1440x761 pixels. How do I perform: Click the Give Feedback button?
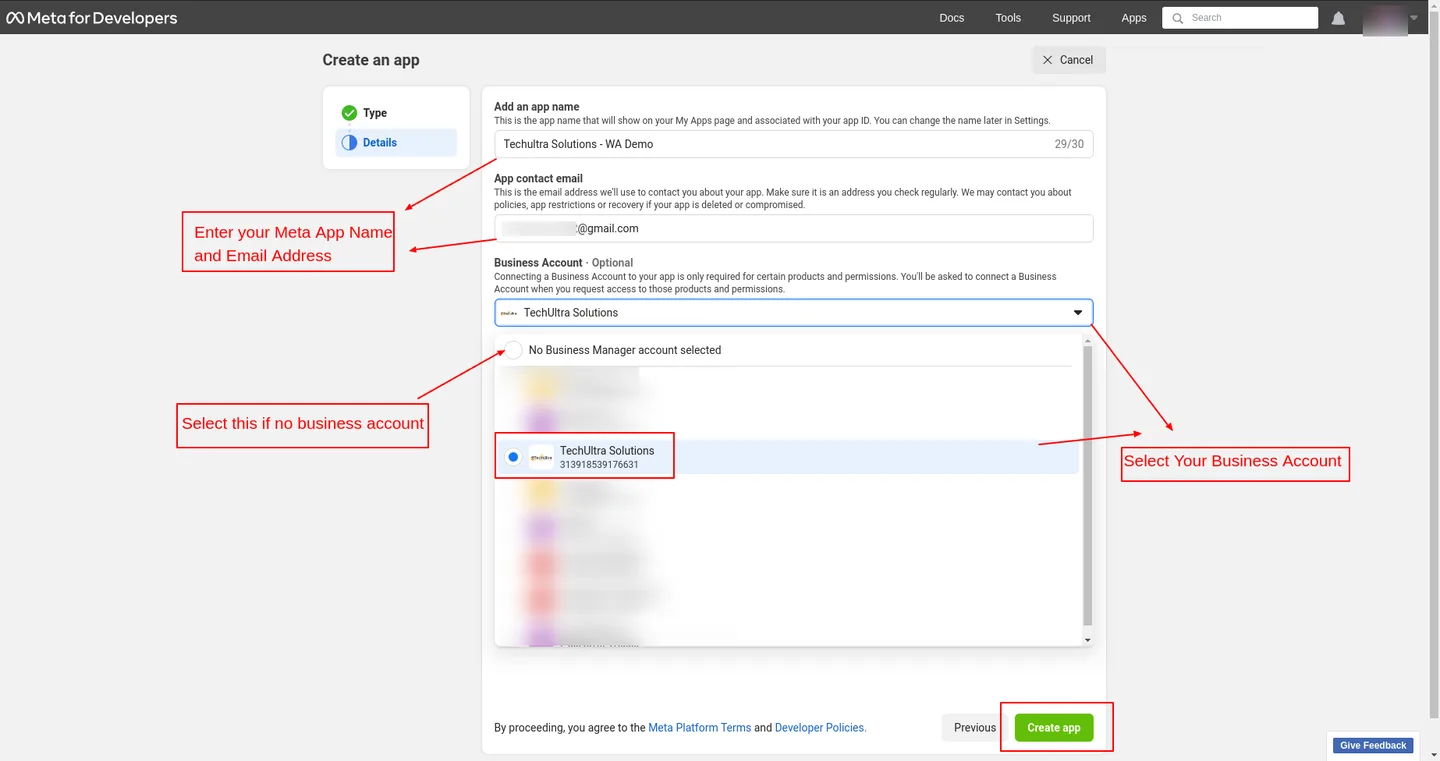[x=1373, y=745]
